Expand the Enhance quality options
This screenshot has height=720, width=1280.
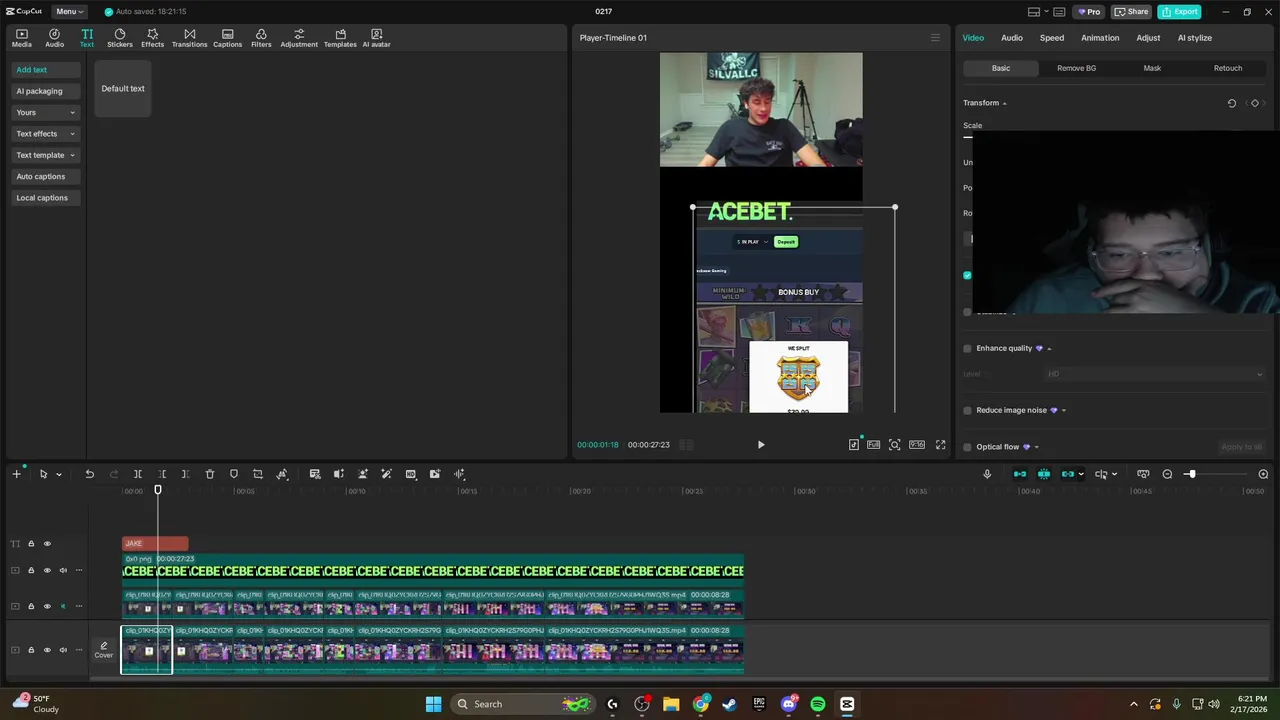[x=1049, y=348]
